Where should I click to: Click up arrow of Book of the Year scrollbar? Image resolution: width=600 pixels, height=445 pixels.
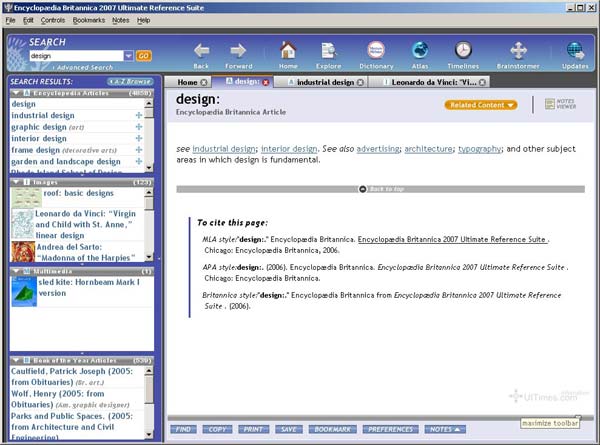149,370
